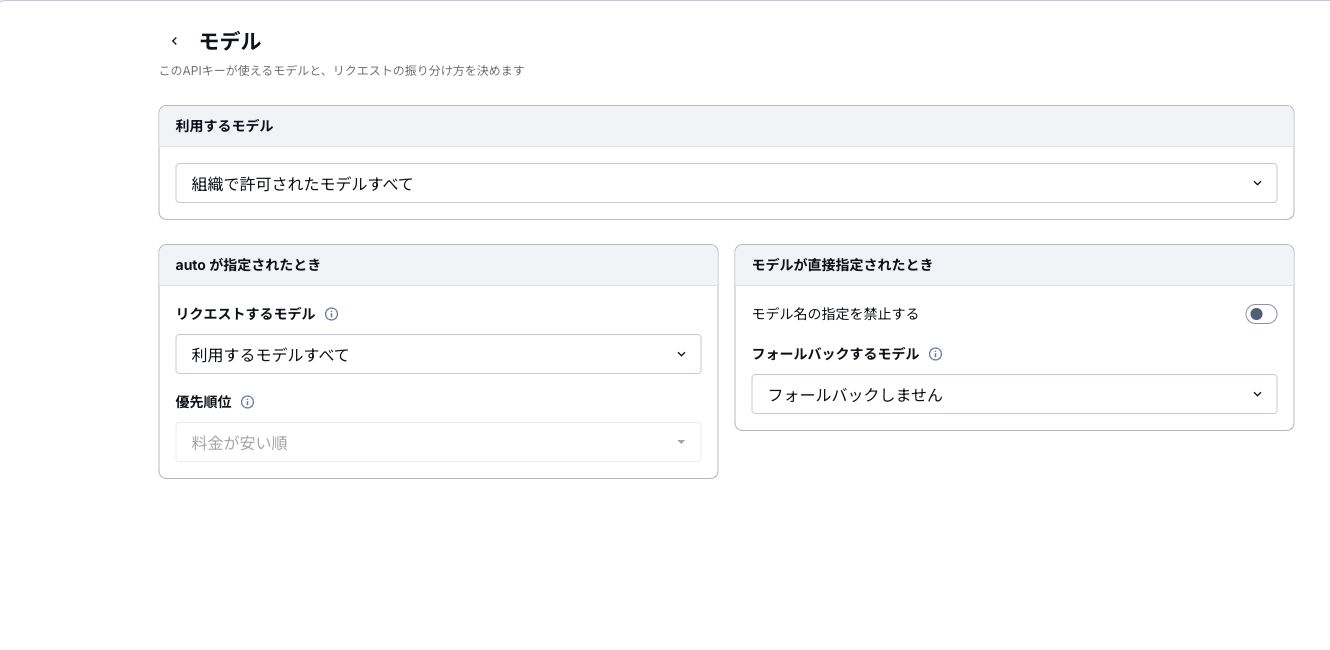This screenshot has height=650, width=1330.
Task: Toggle モデル名の指定を禁止する switch
Action: (1261, 314)
